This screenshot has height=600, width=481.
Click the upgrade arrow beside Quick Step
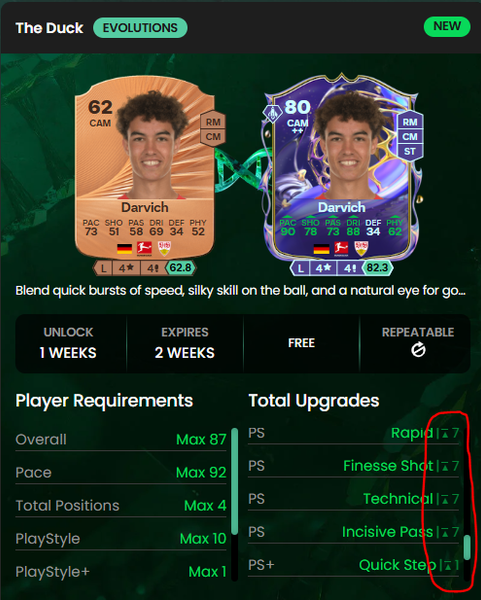tap(448, 566)
